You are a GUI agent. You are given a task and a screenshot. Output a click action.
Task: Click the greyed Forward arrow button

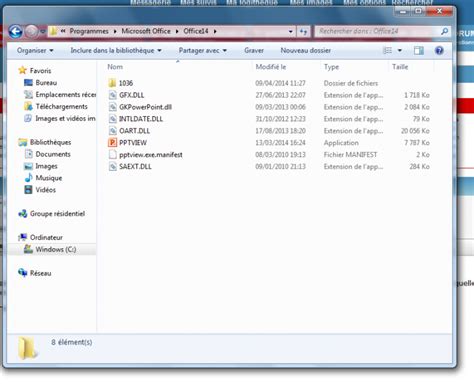tap(32, 32)
